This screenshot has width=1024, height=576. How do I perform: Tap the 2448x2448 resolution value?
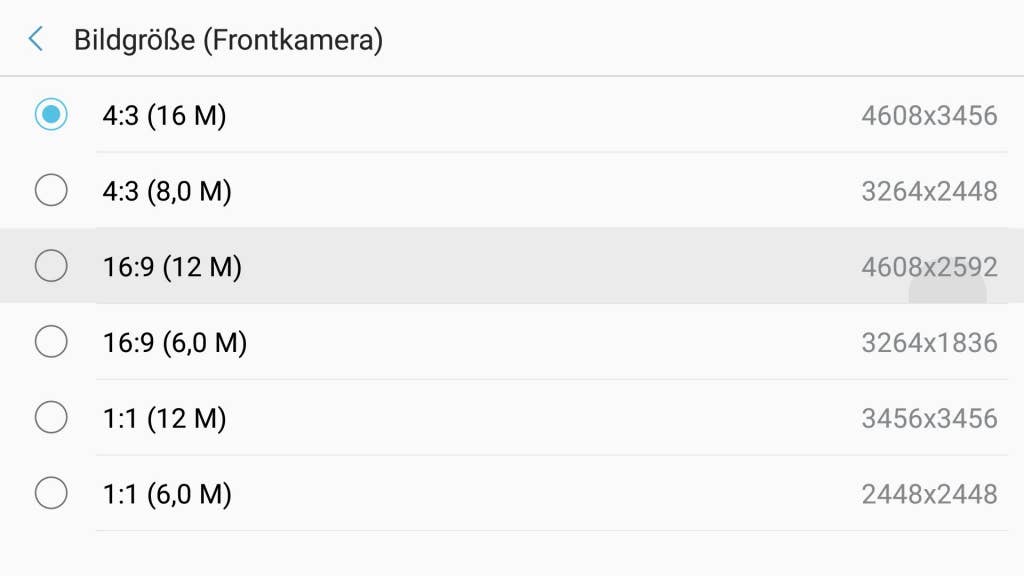pyautogui.click(x=929, y=494)
